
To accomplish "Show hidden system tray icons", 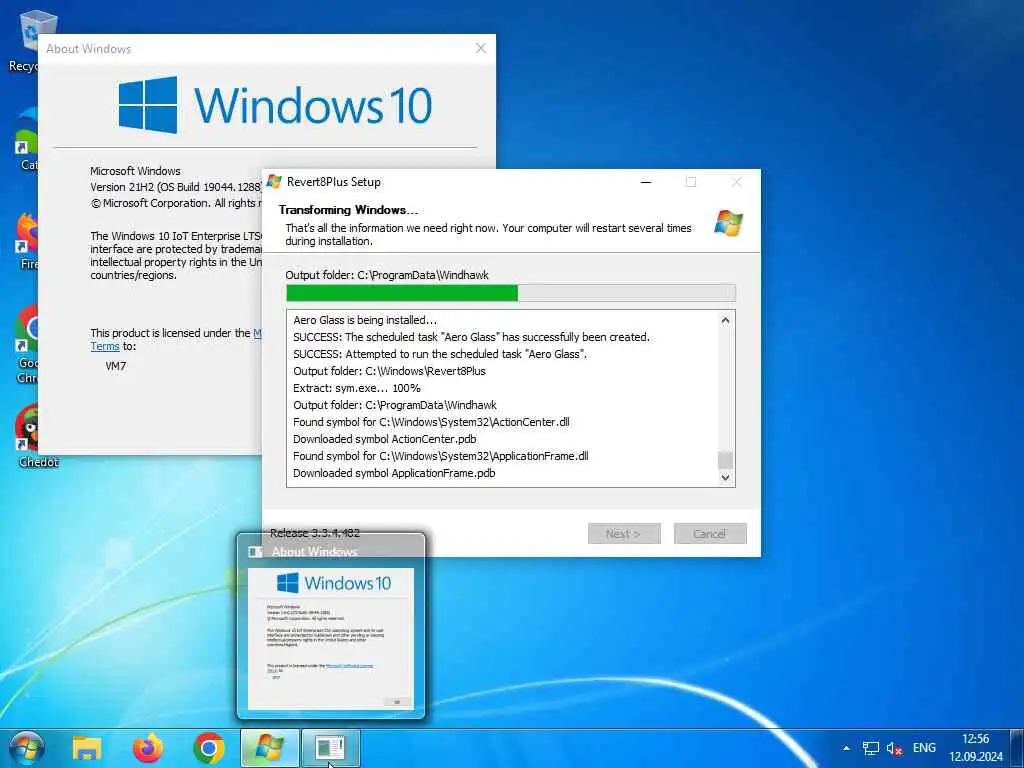I will (846, 748).
